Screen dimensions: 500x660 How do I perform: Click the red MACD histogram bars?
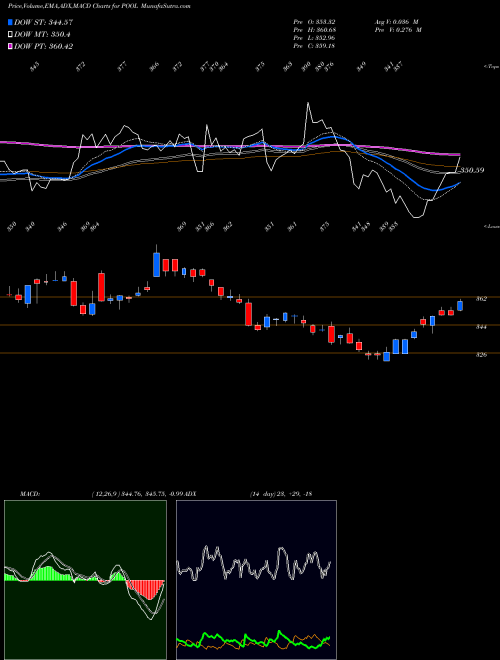coord(145,589)
